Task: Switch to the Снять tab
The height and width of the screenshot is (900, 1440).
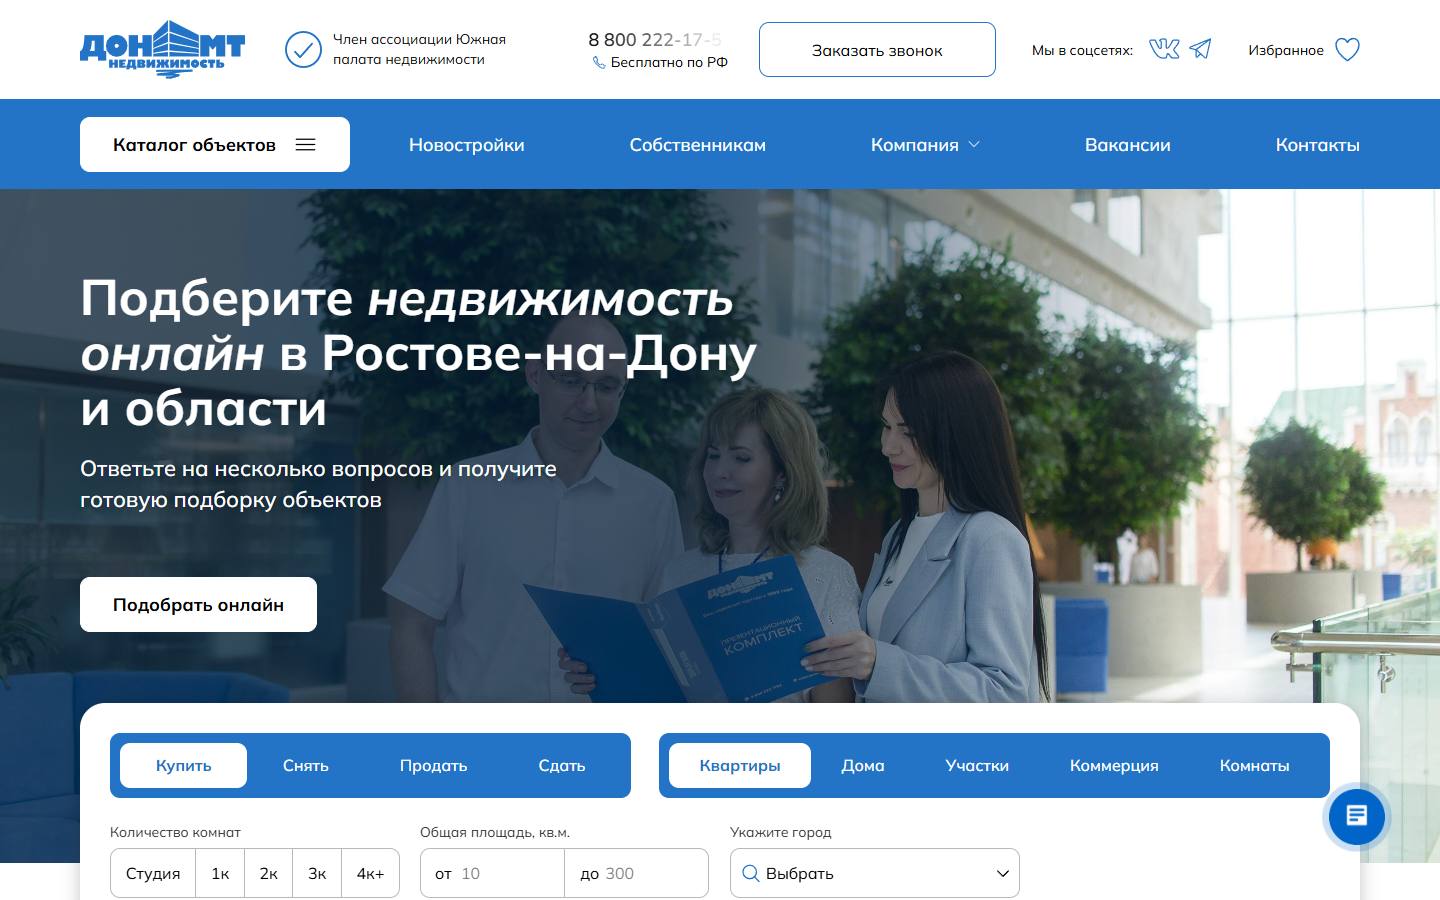Action: pyautogui.click(x=306, y=765)
